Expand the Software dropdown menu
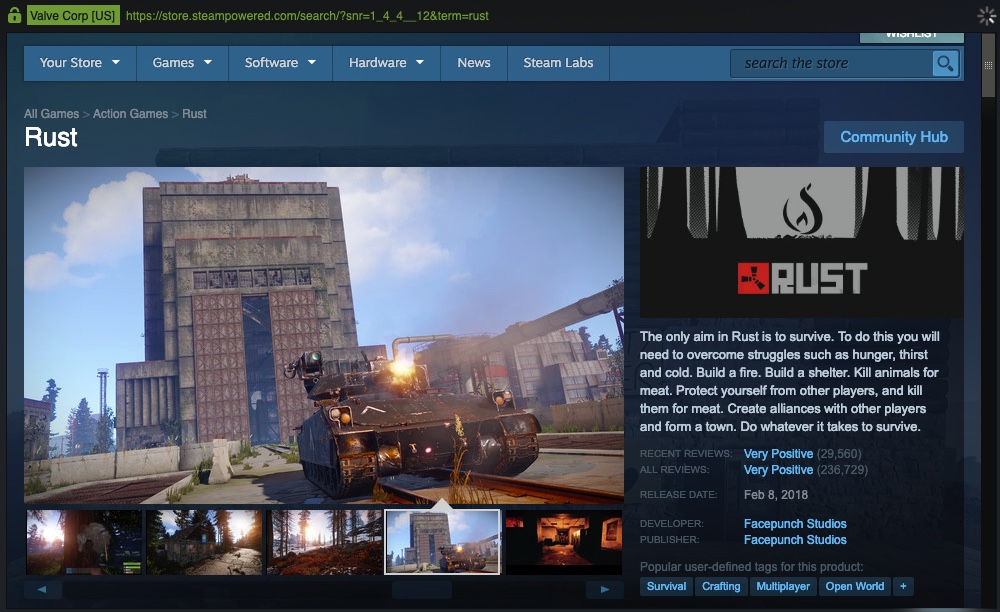The image size is (1000, 612). tap(280, 63)
